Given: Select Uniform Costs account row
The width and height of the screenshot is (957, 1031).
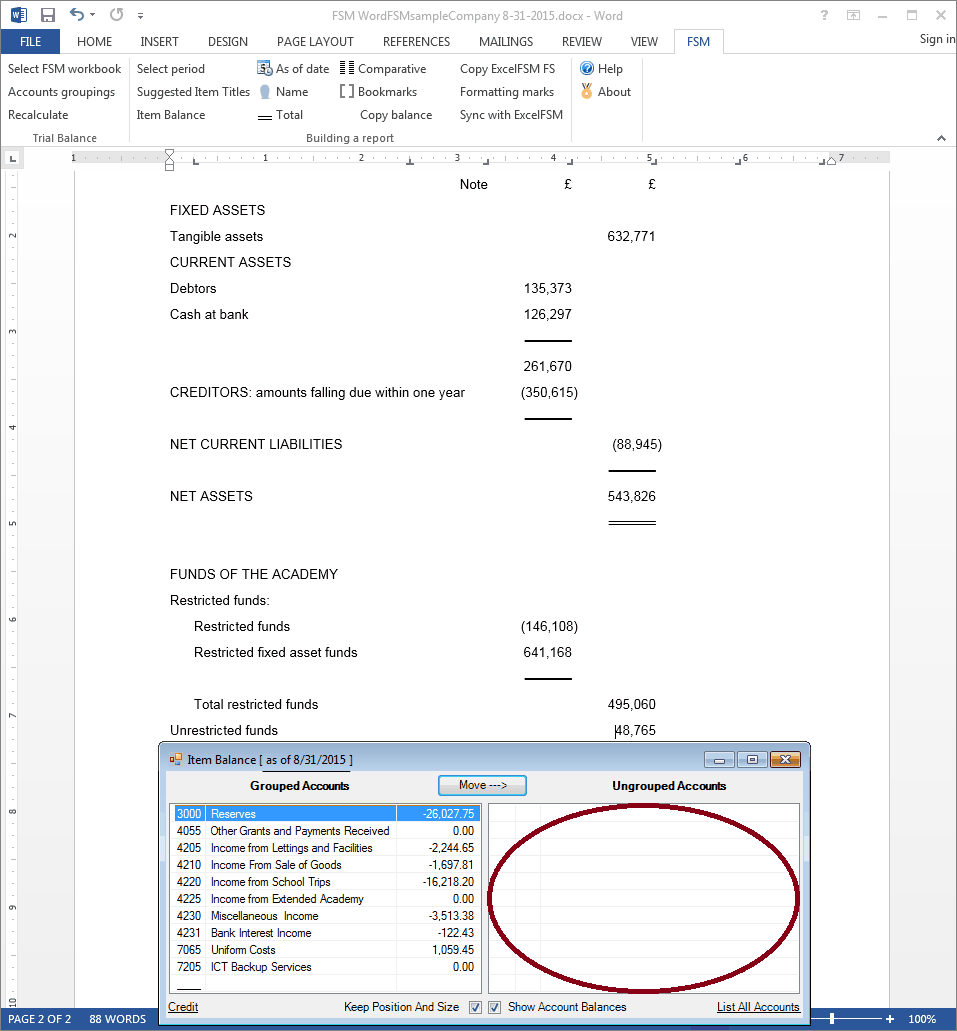Looking at the screenshot, I should [326, 949].
